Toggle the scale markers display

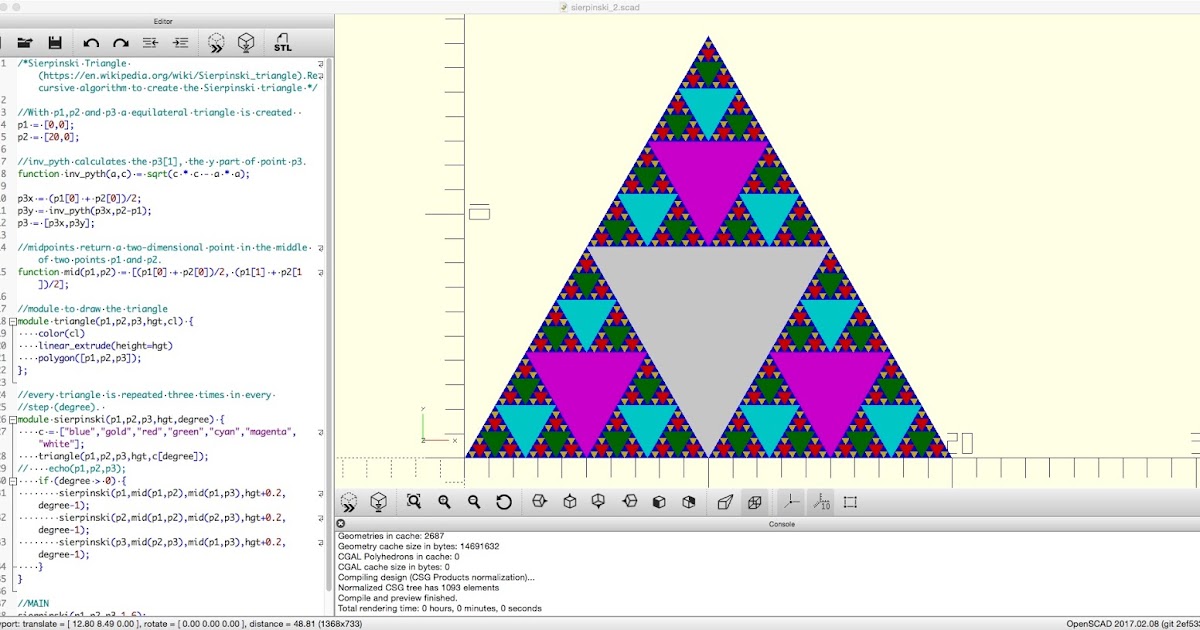(x=819, y=502)
